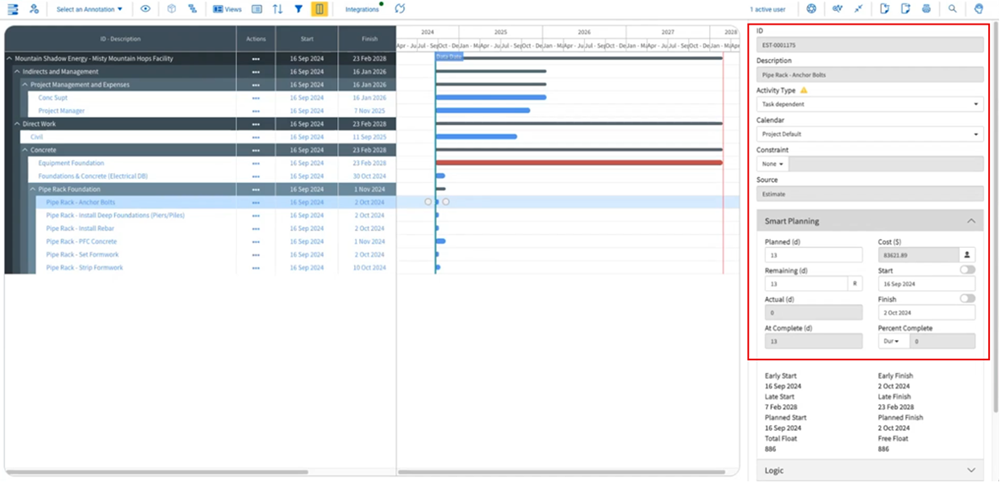Click the filter funnel icon in toolbar
1000x483 pixels.
(298, 10)
